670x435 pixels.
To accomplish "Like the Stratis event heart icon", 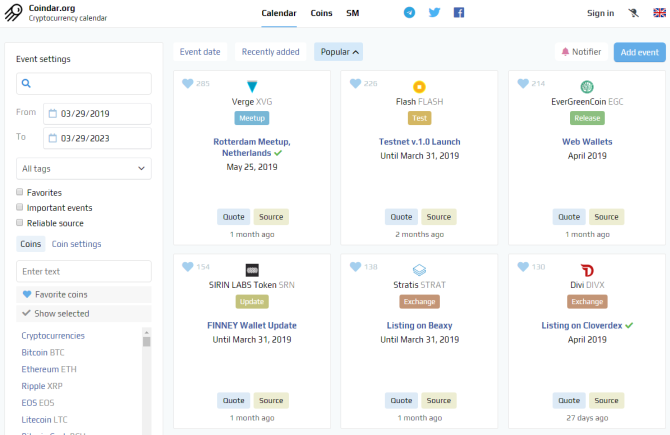I will [x=355, y=267].
